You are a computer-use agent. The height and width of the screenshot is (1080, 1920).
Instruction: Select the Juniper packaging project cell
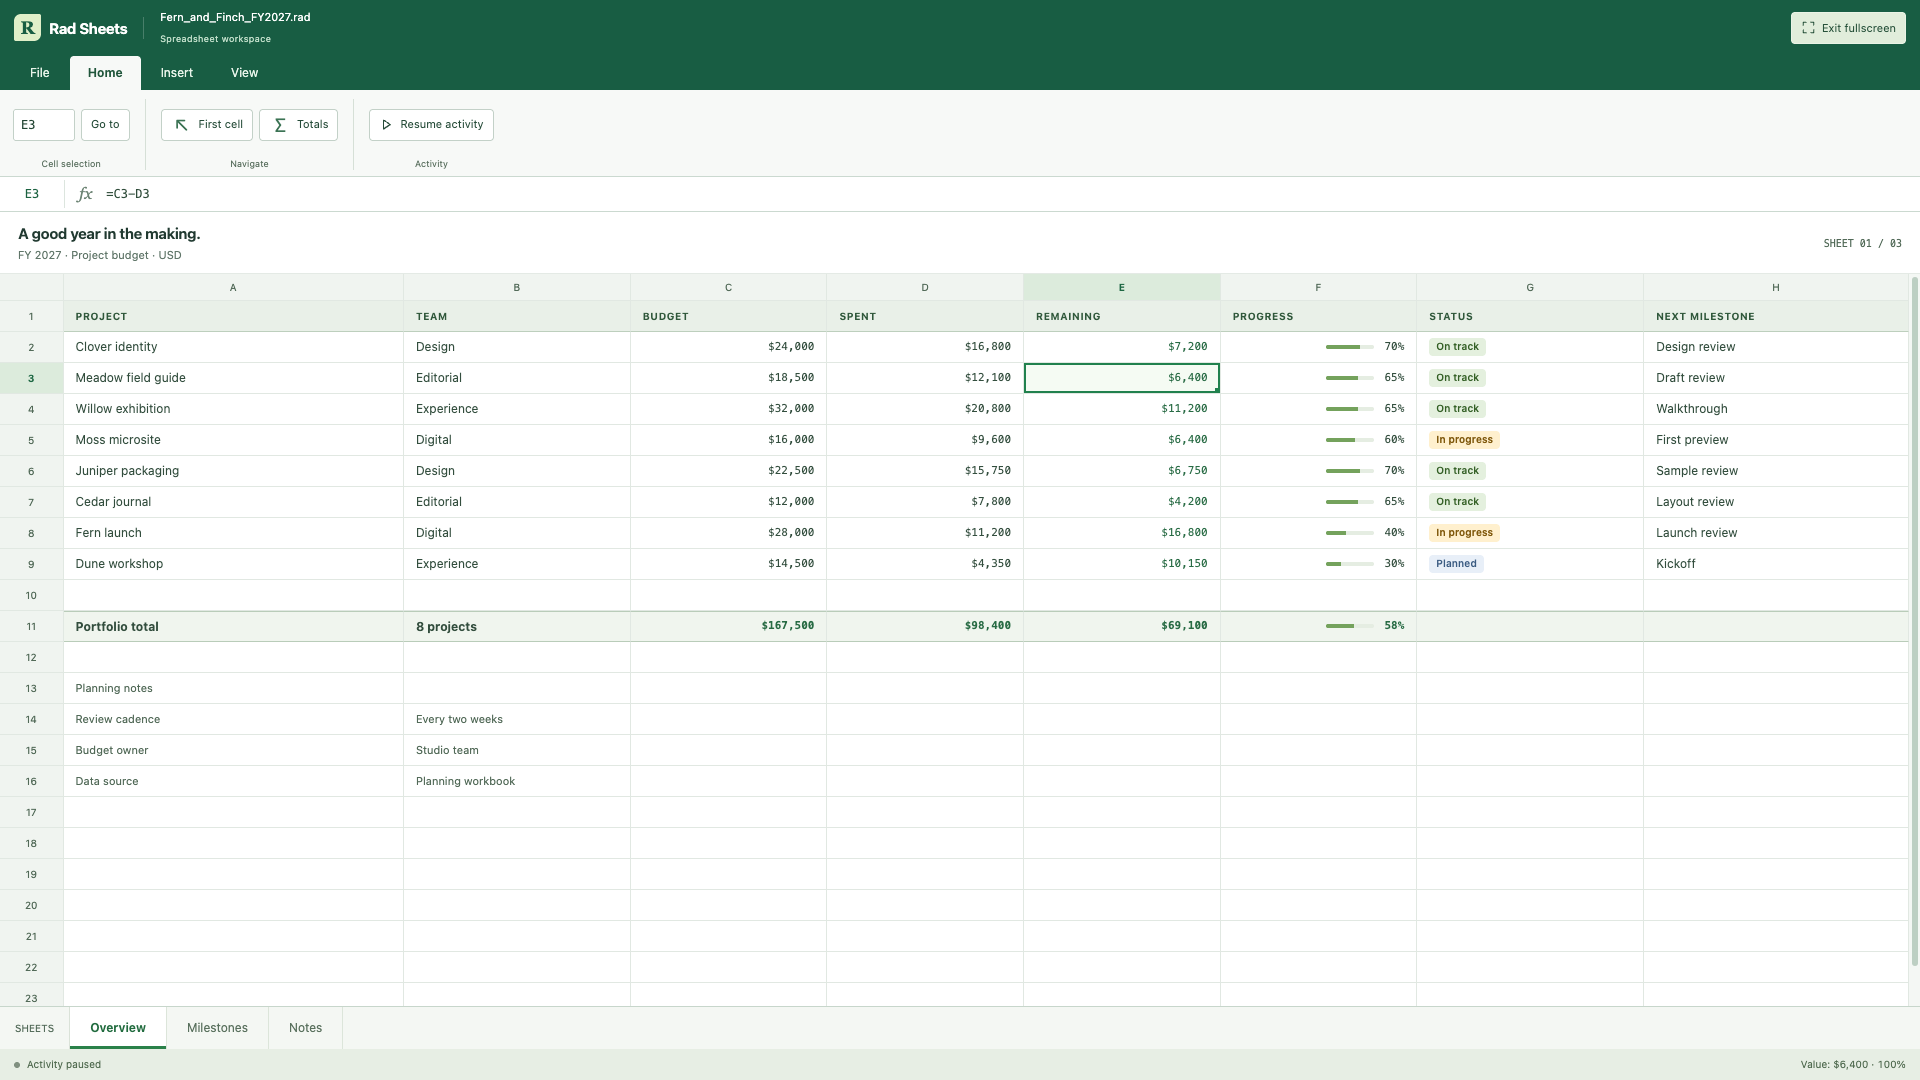click(233, 471)
